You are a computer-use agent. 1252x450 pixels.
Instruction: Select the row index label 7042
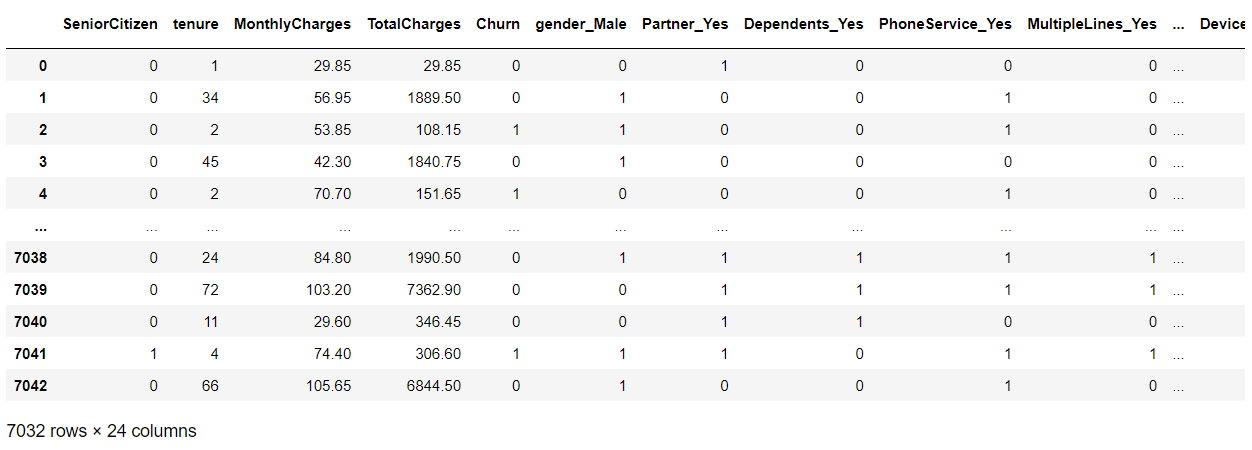click(30, 386)
